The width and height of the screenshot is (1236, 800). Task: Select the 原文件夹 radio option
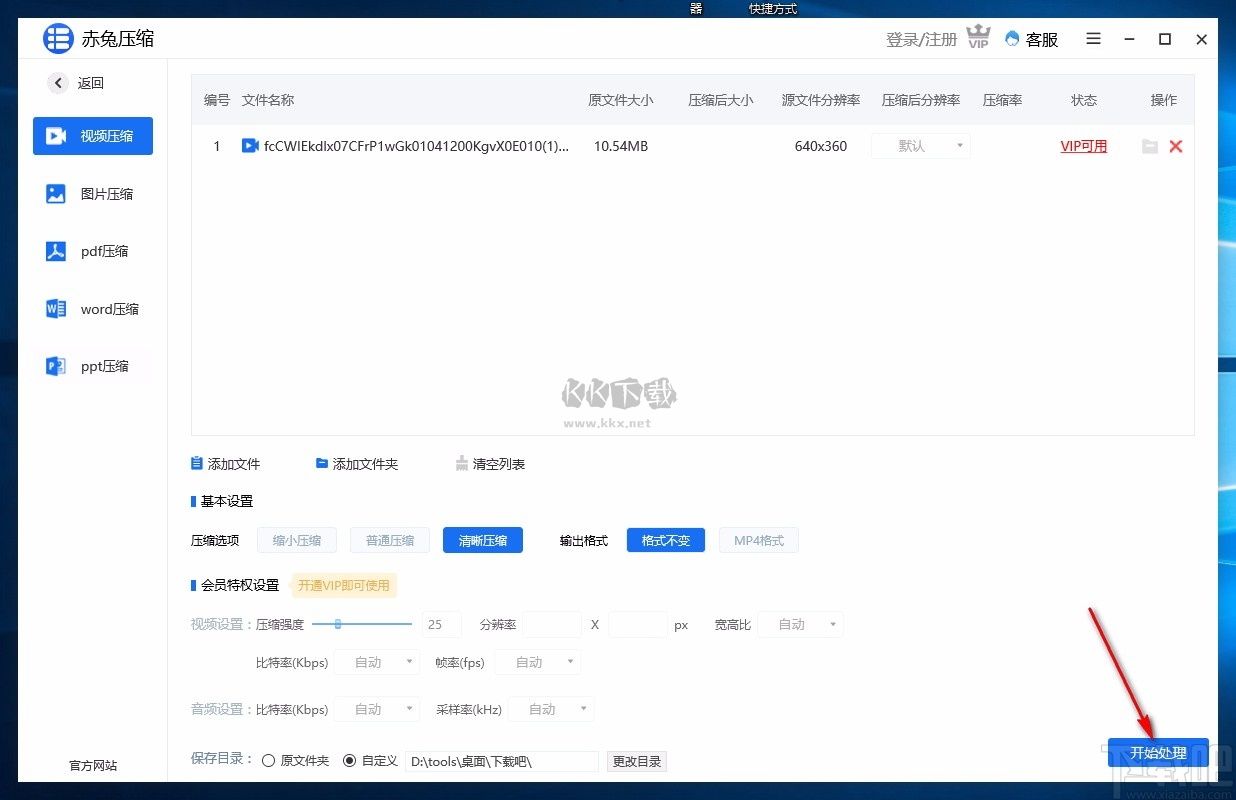(268, 760)
